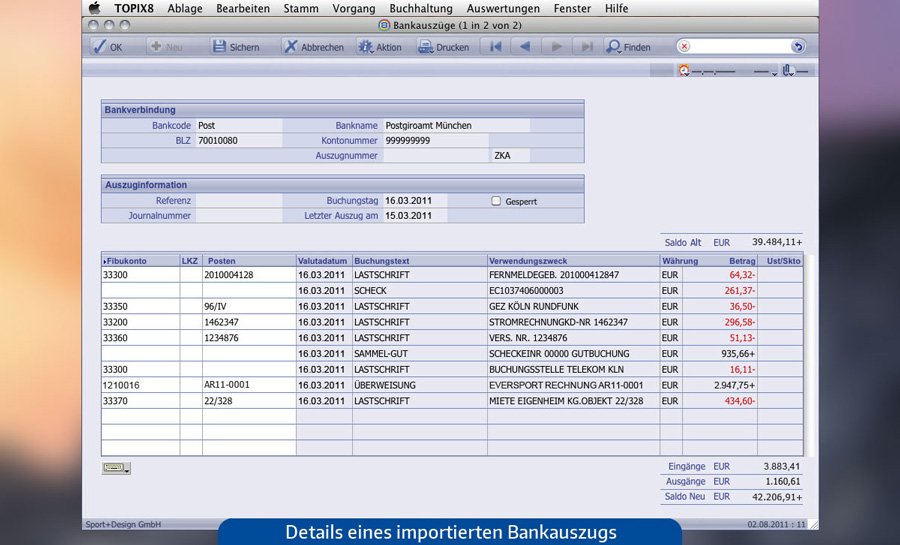Image resolution: width=900 pixels, height=545 pixels.
Task: Click the Buchungstext column header
Action: [420, 260]
